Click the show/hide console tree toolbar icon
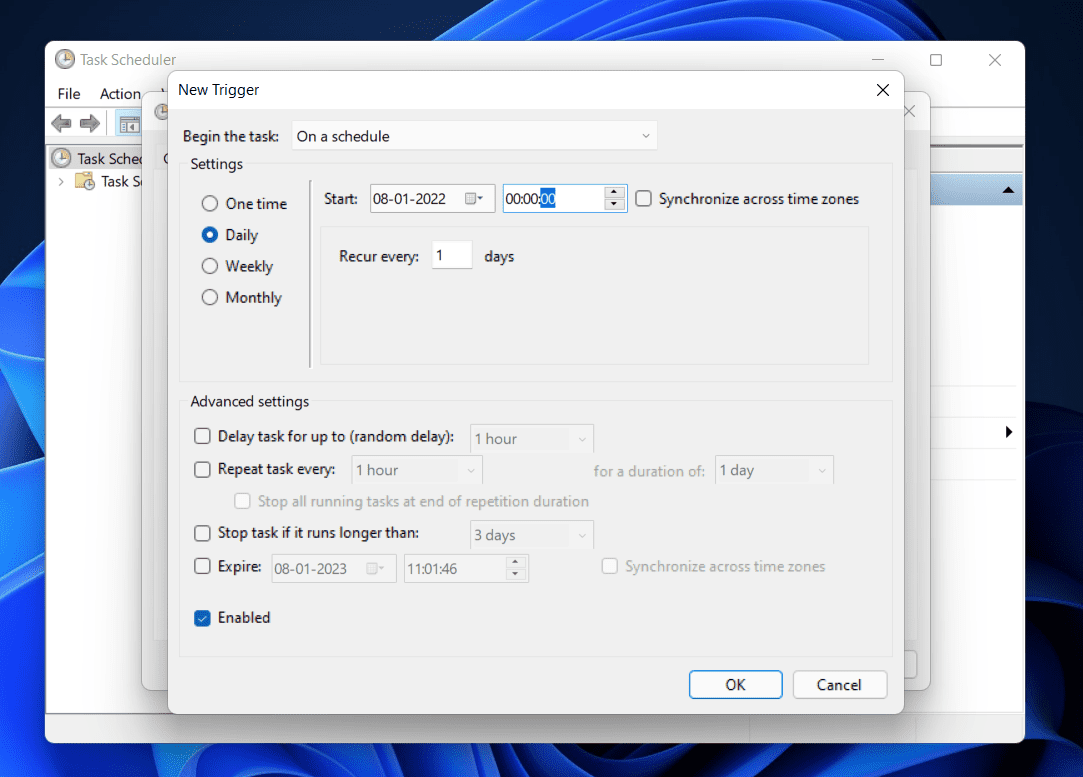This screenshot has height=777, width=1083. 129,124
